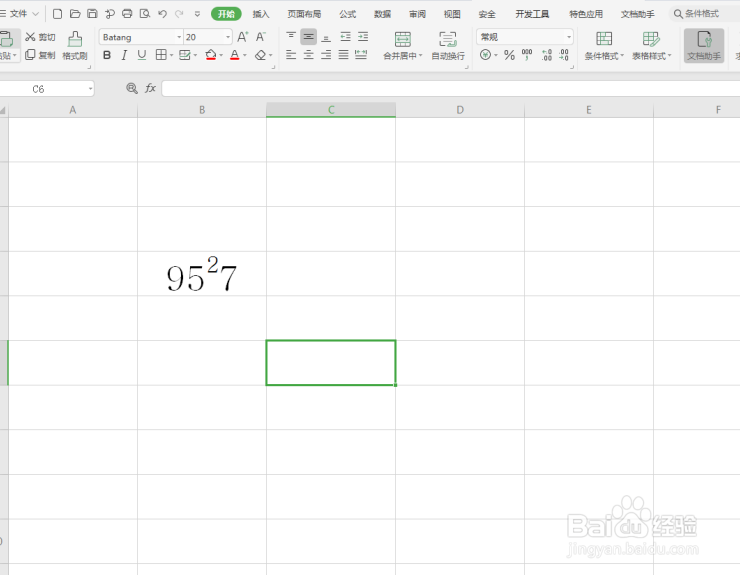Increase font size with A+ icon
The height and width of the screenshot is (575, 740).
(x=243, y=37)
